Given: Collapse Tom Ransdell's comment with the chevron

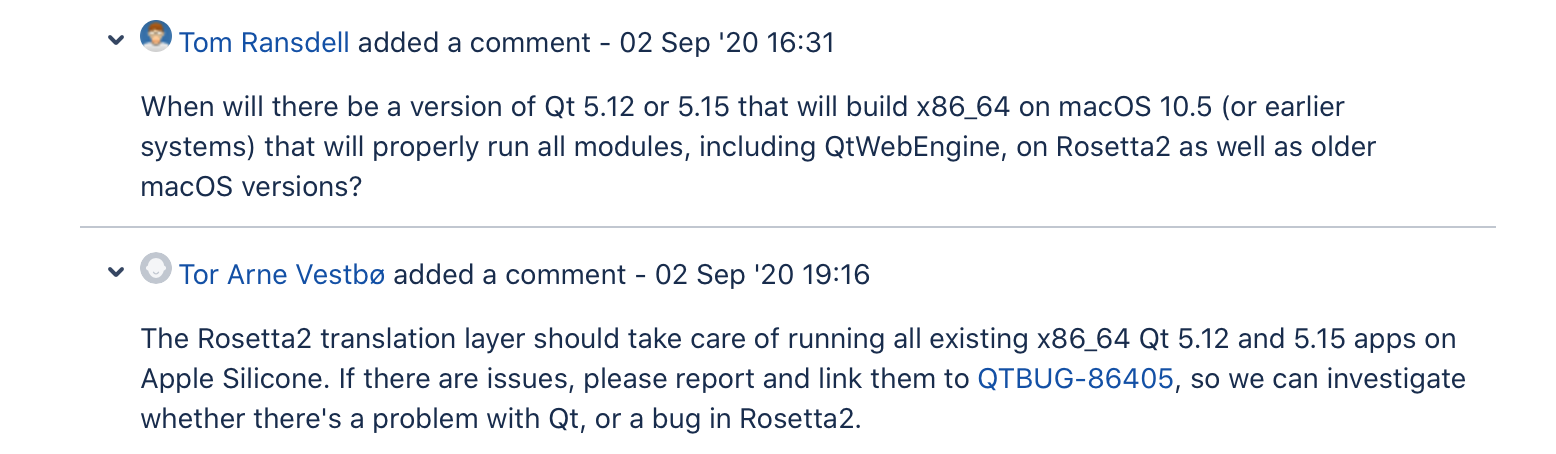Looking at the screenshot, I should point(117,42).
